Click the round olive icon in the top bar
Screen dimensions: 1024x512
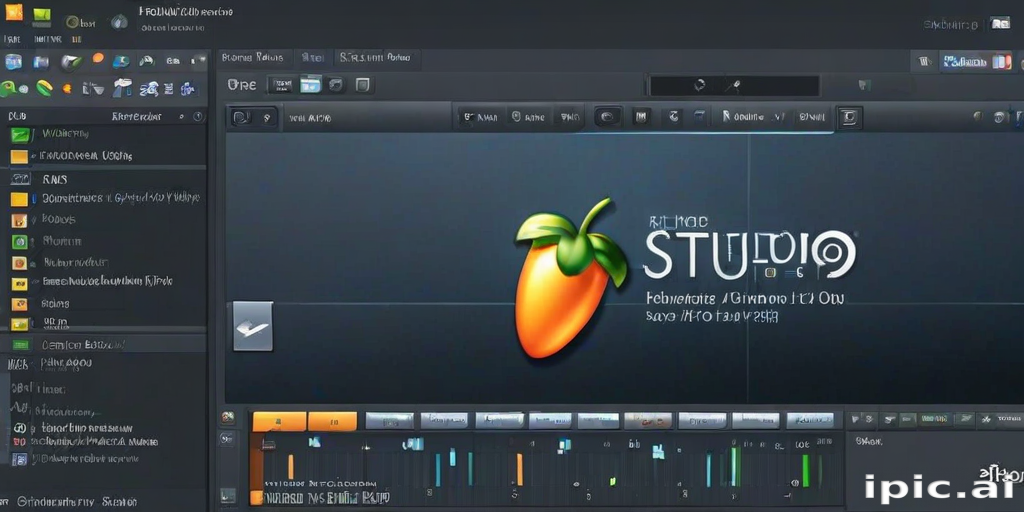[72, 22]
